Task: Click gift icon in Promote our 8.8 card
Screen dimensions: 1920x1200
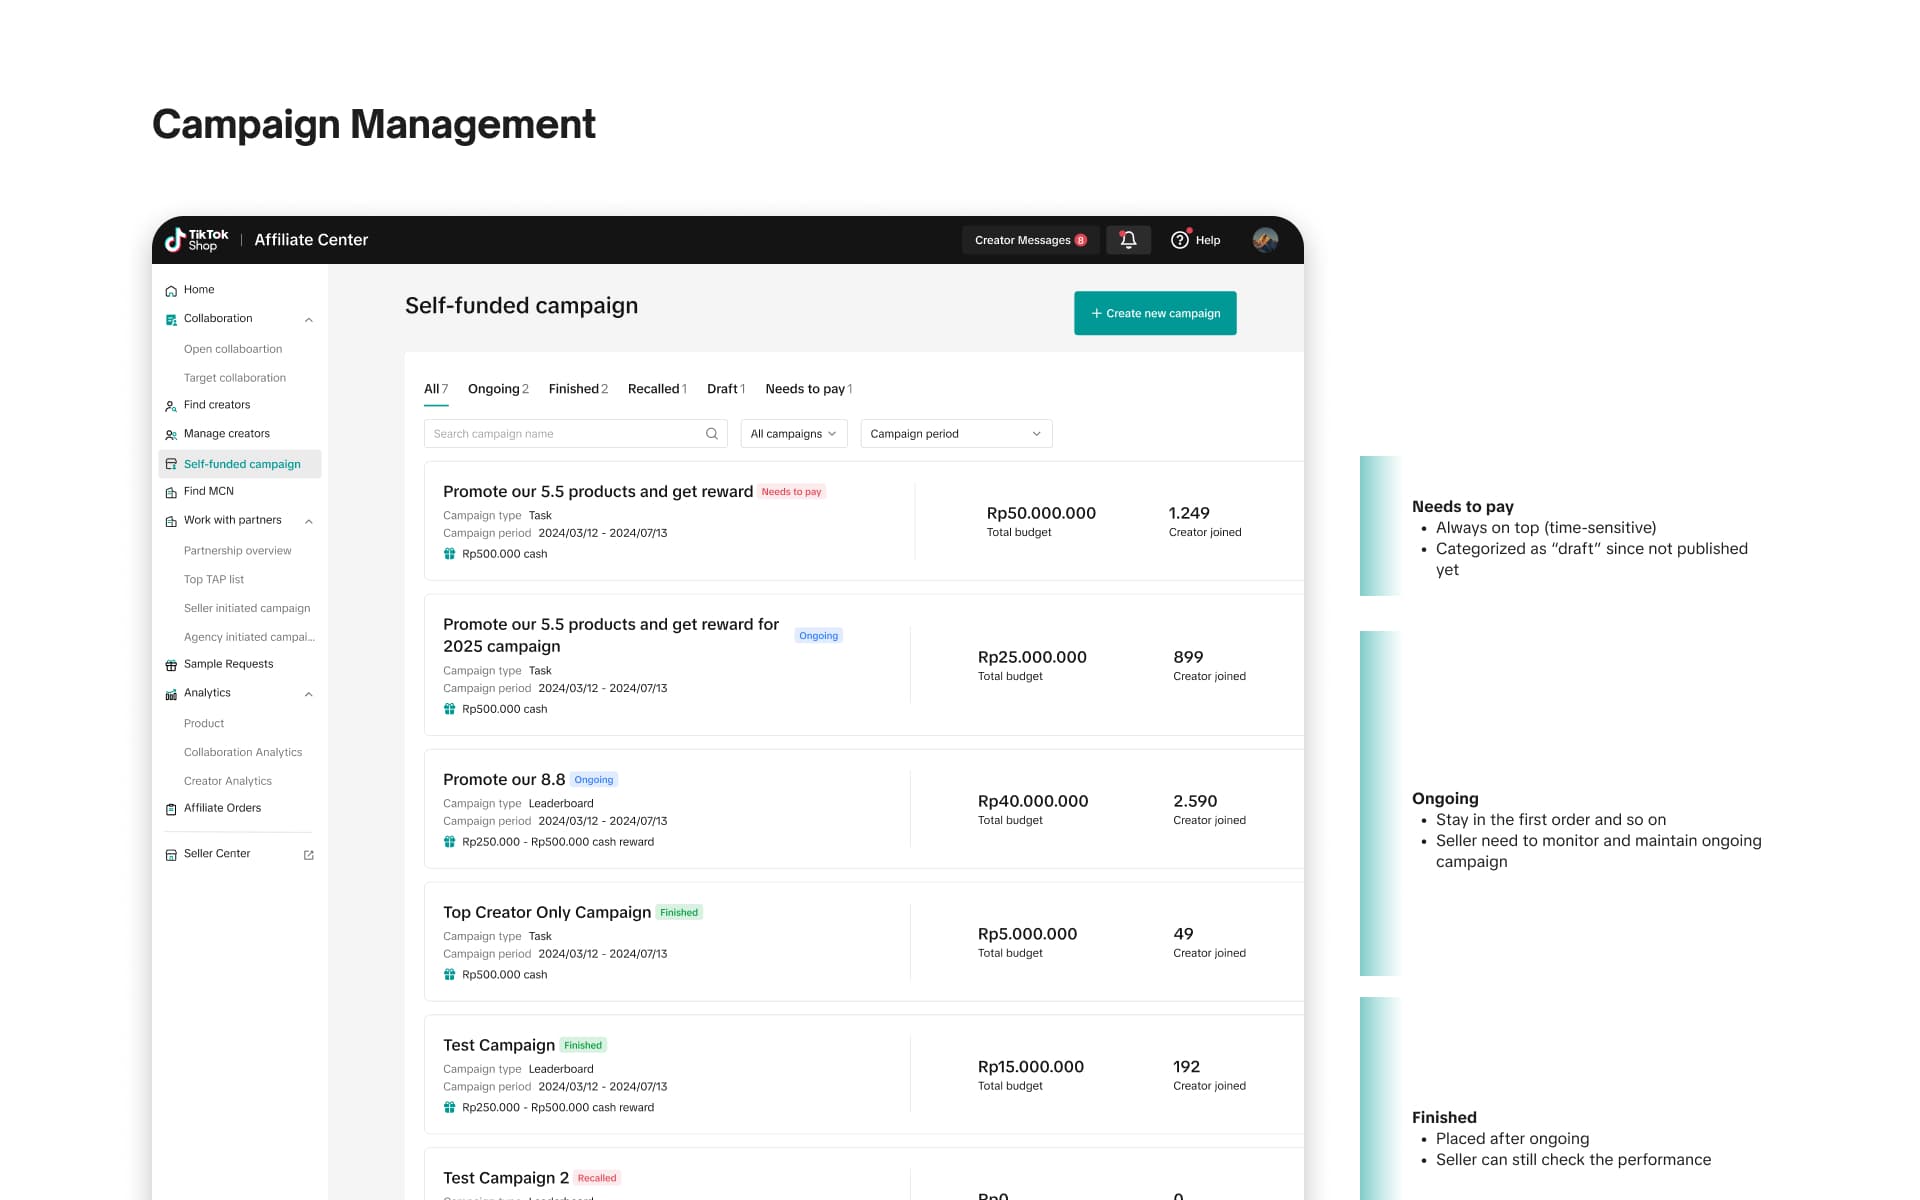Action: click(x=450, y=842)
